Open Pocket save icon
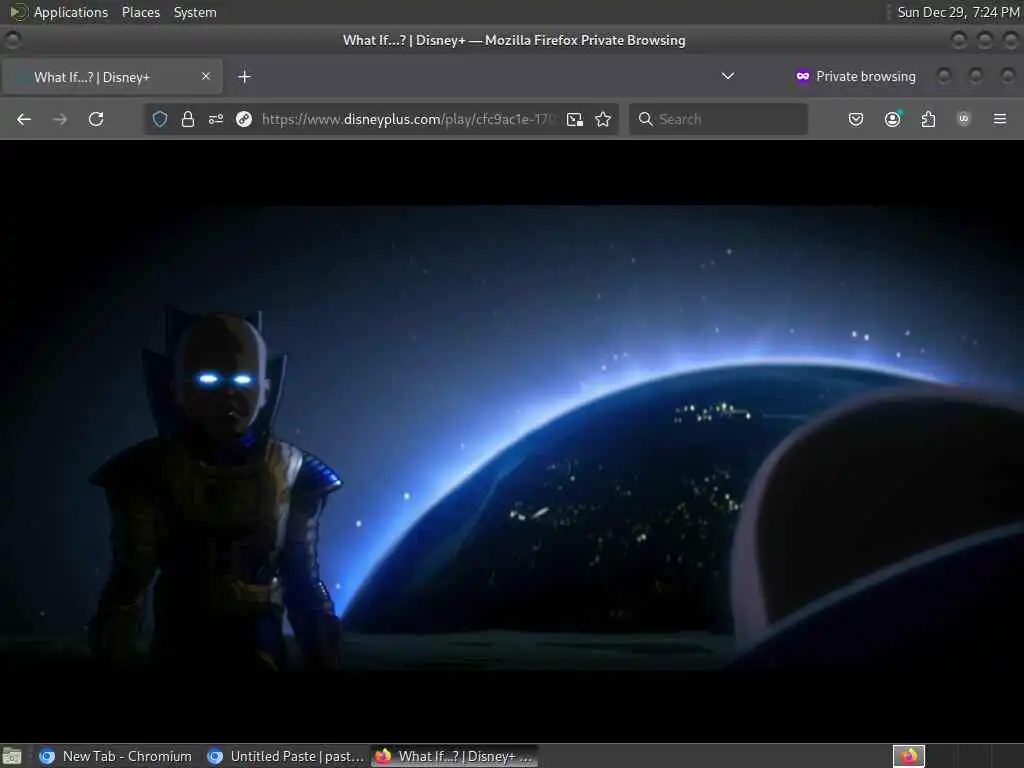1024x768 pixels. click(x=856, y=119)
